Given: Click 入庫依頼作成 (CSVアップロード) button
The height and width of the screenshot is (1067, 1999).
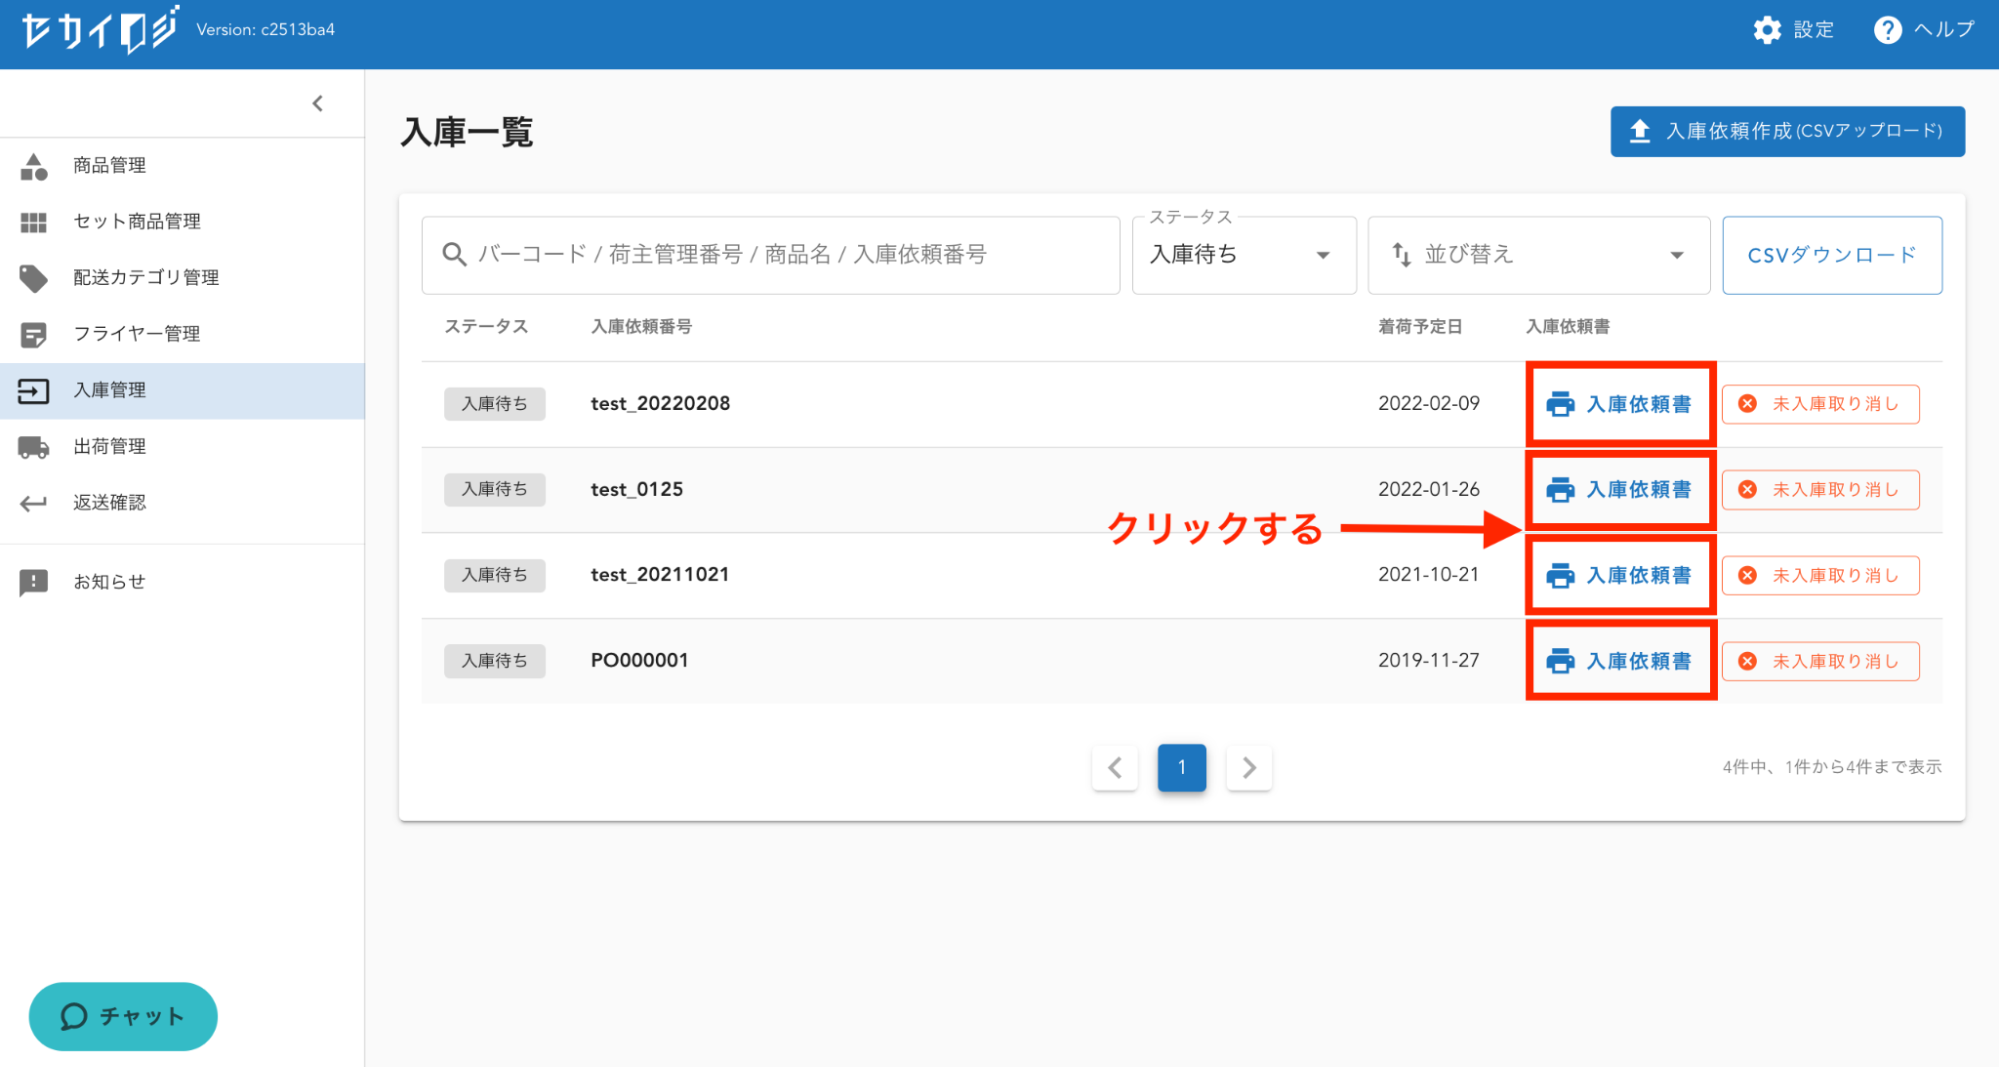Looking at the screenshot, I should (1787, 131).
